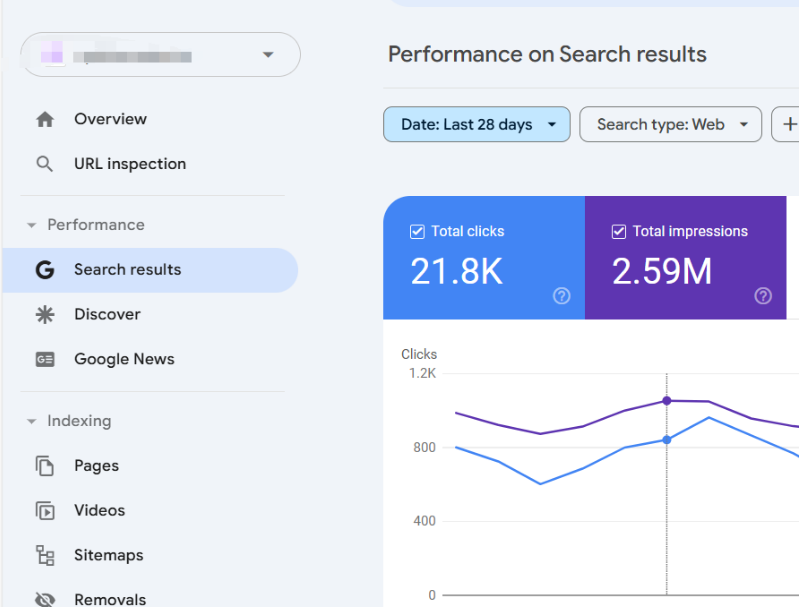
Task: Click the Google News icon
Action: tap(45, 359)
